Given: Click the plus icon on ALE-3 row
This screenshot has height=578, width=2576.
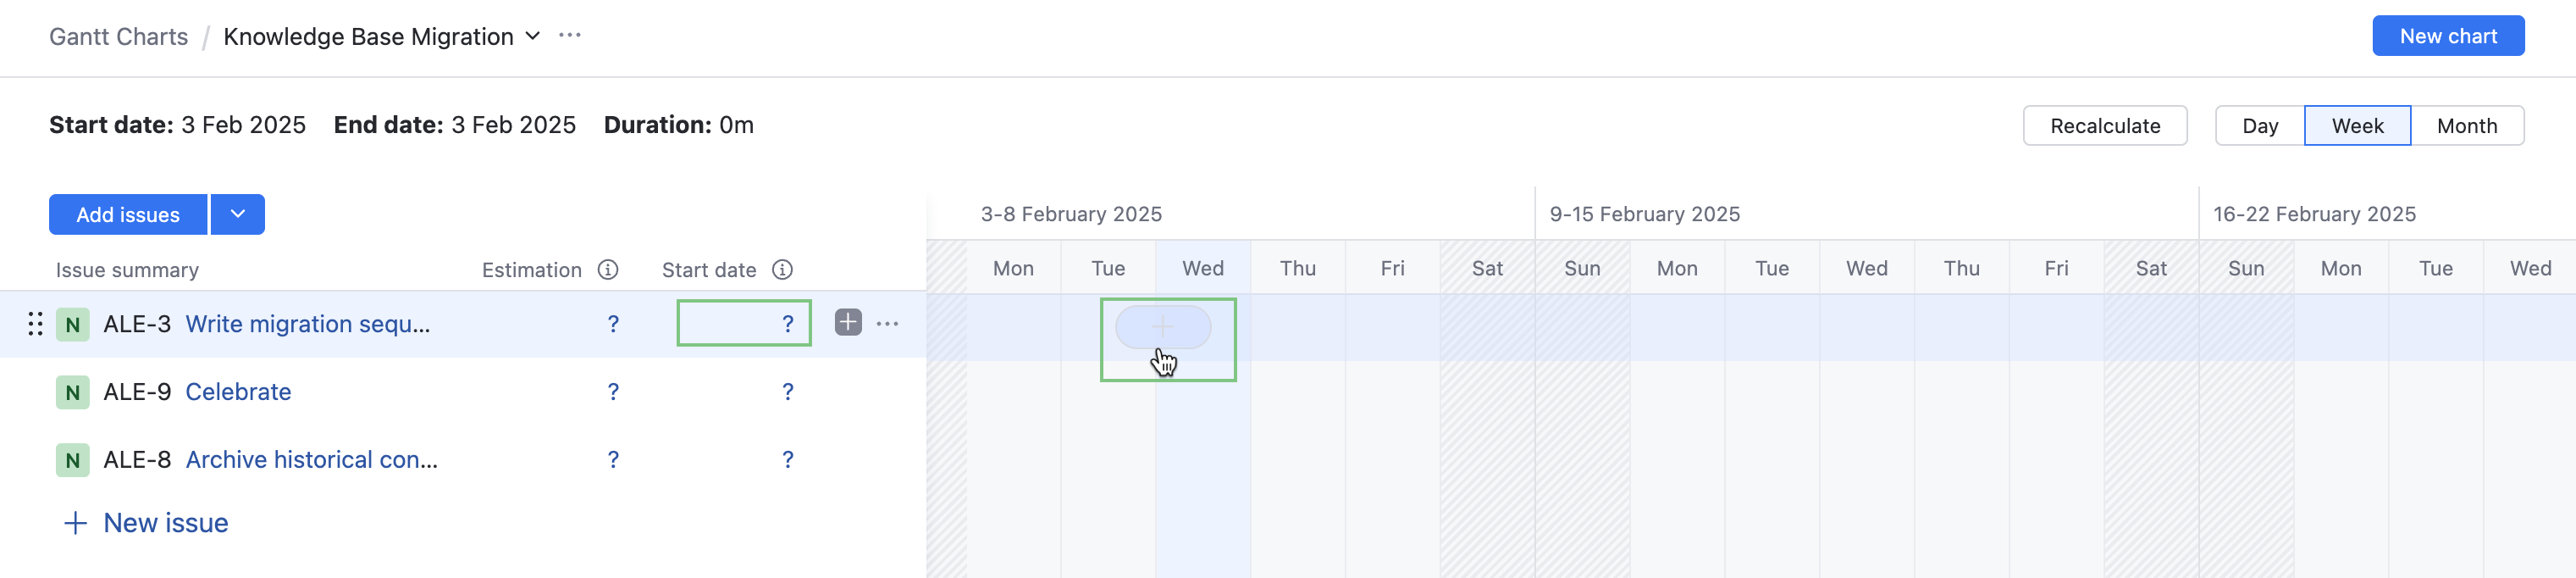Looking at the screenshot, I should 847,323.
